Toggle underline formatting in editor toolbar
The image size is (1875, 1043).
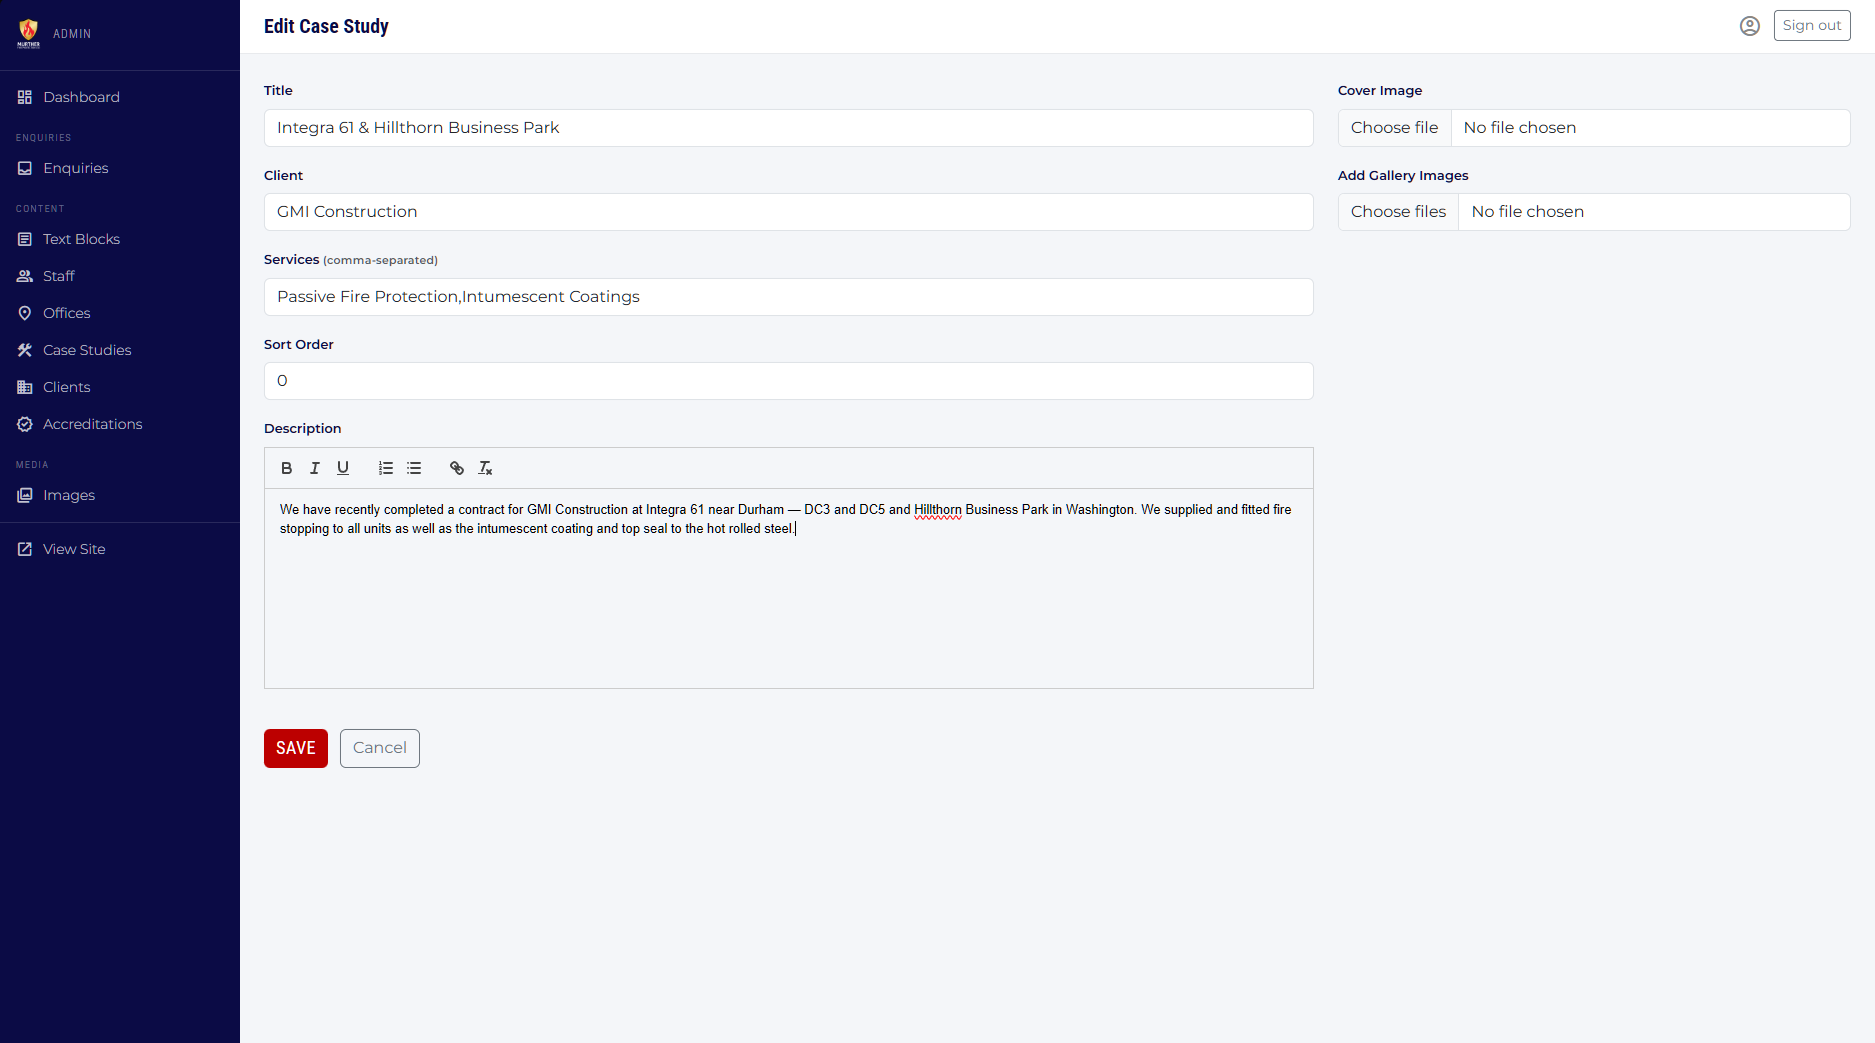click(343, 468)
